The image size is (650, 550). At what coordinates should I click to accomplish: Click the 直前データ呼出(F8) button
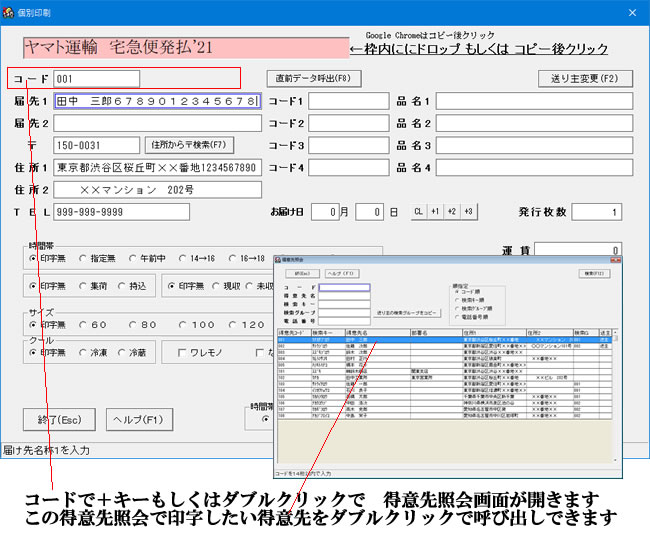click(312, 78)
